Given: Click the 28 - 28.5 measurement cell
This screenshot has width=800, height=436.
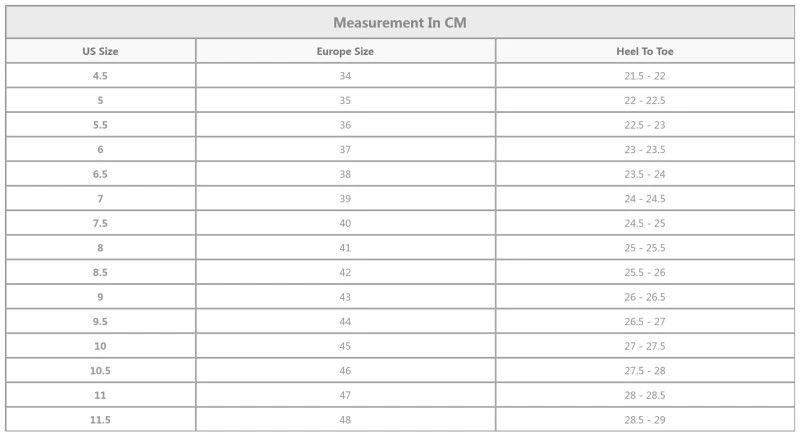Looking at the screenshot, I should (x=645, y=396).
